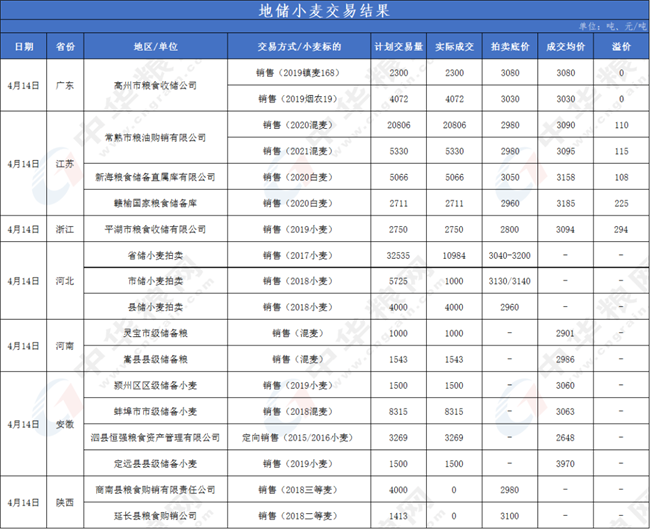Click the 省份 column header

[x=65, y=47]
